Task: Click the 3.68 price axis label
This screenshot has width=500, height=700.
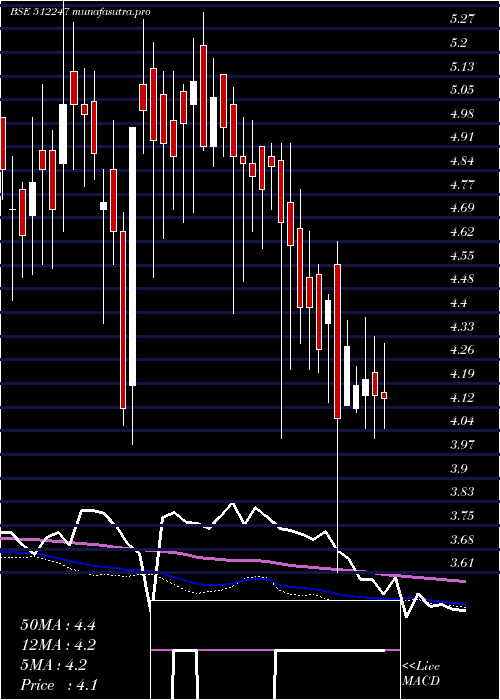Action: click(462, 540)
